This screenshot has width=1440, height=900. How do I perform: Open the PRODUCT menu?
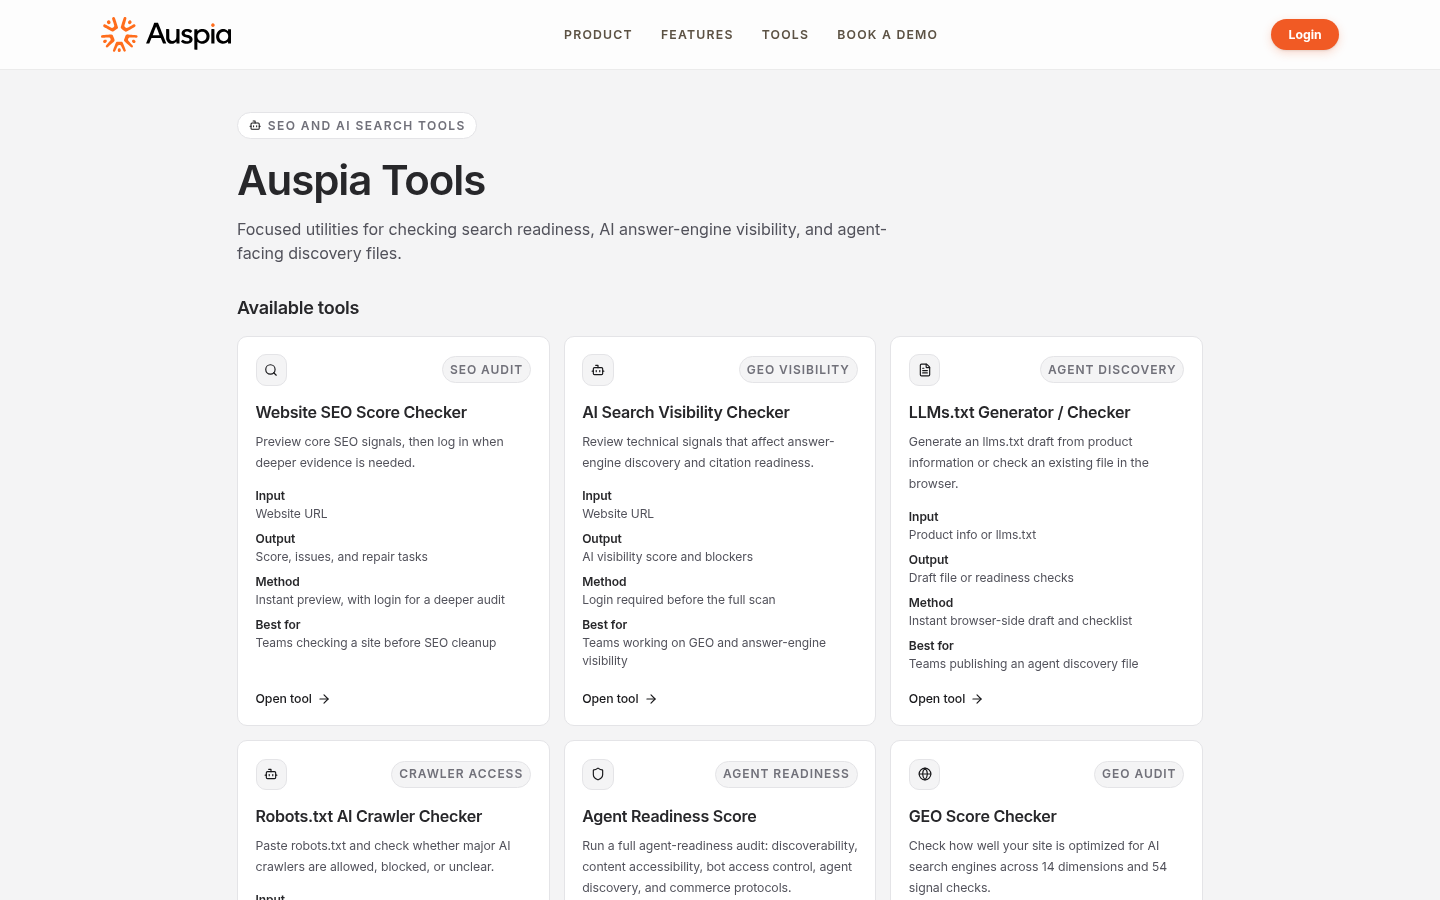click(598, 35)
